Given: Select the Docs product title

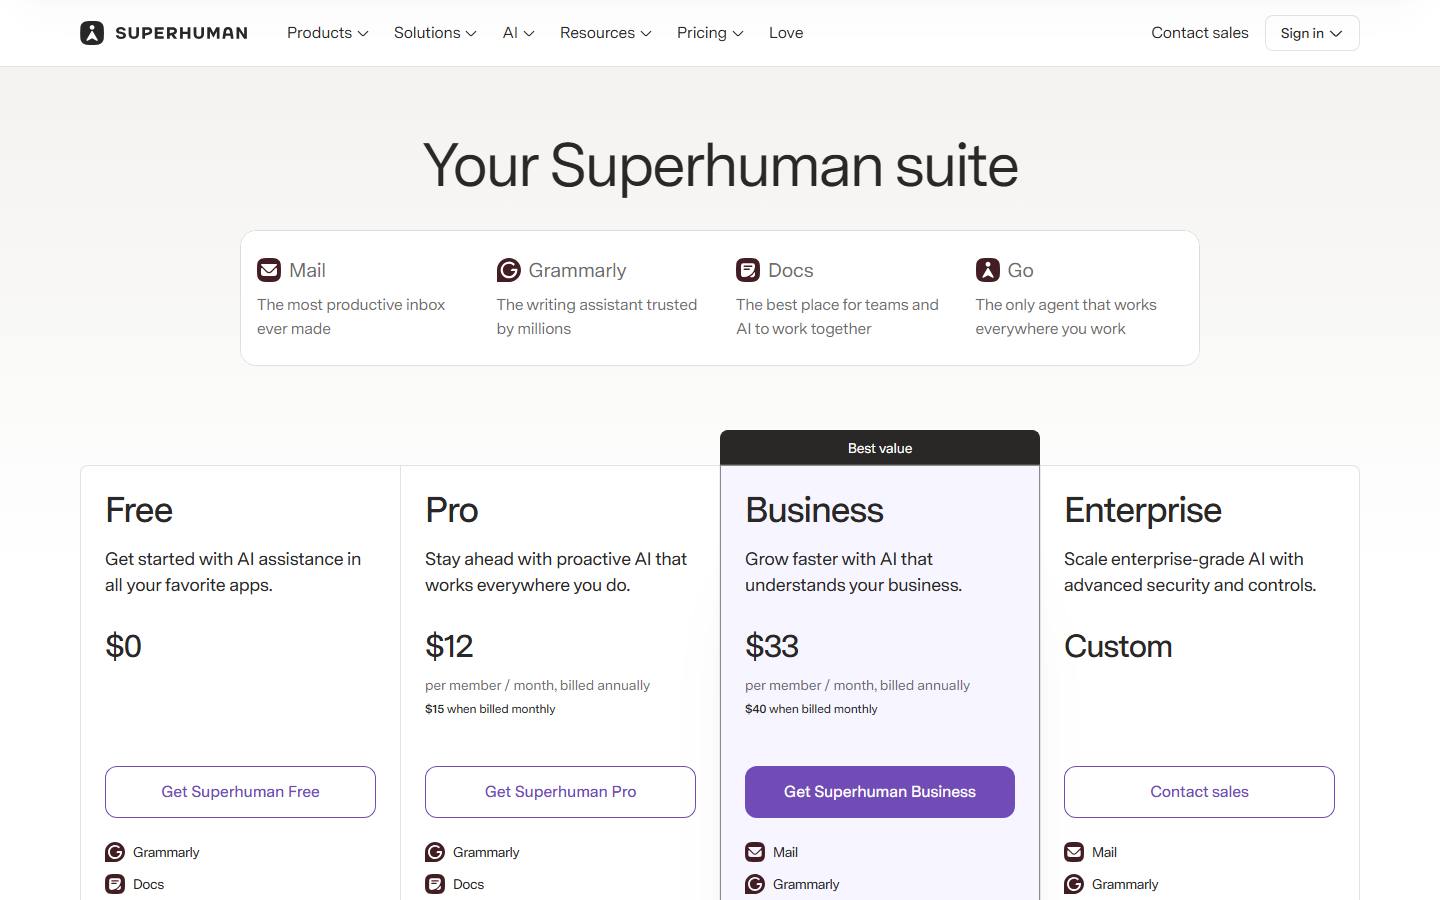Looking at the screenshot, I should pos(790,270).
